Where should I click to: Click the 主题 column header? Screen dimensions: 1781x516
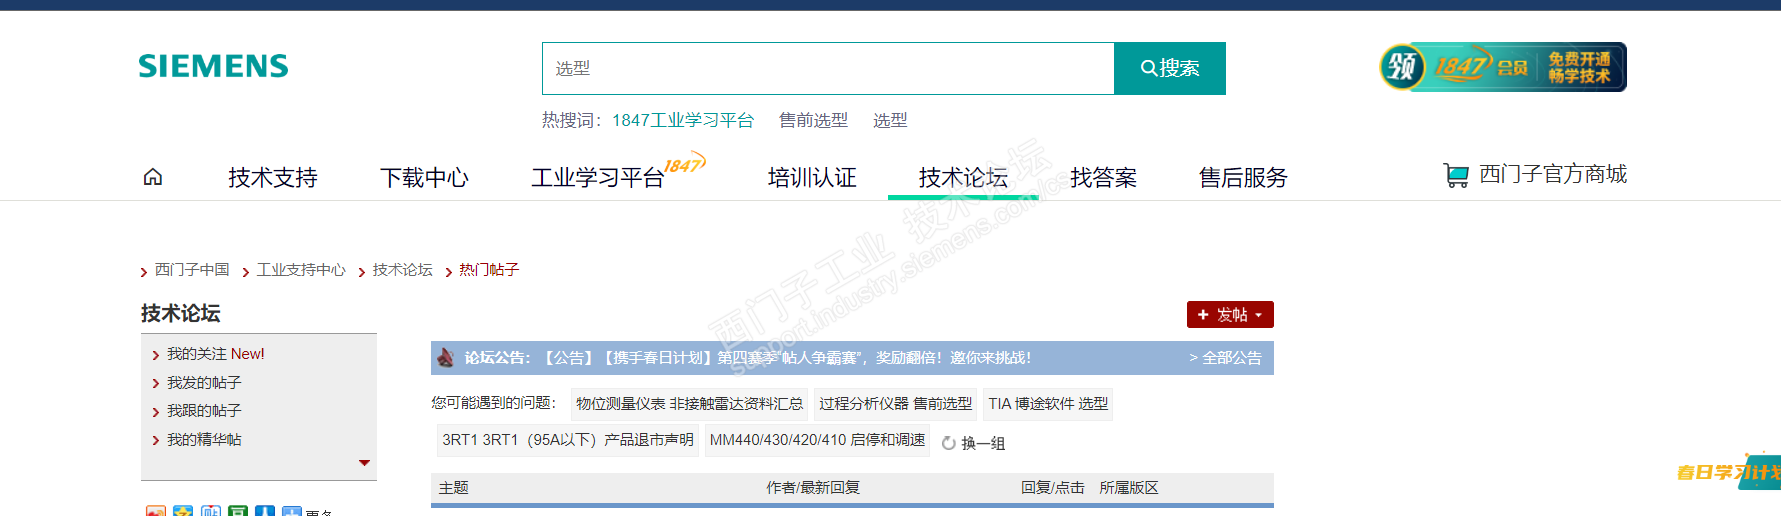click(454, 488)
